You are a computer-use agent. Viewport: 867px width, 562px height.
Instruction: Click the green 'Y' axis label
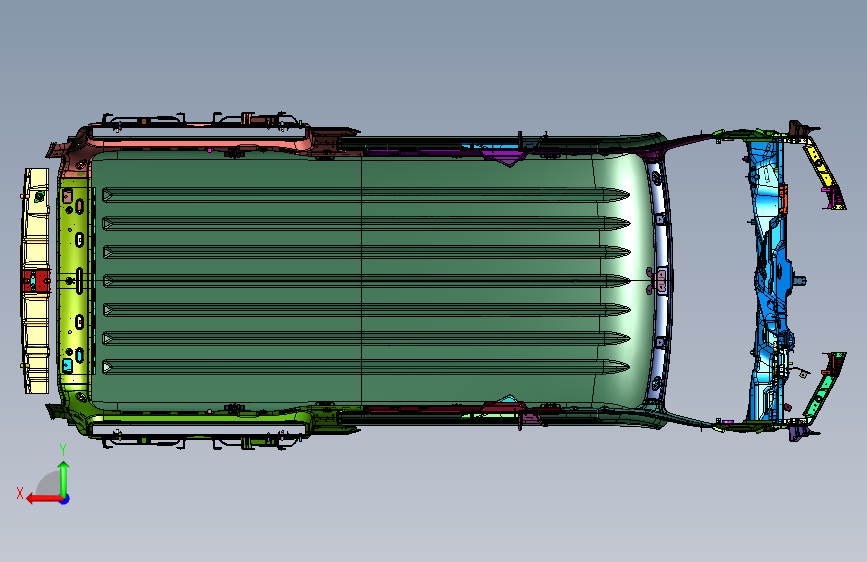pyautogui.click(x=63, y=450)
